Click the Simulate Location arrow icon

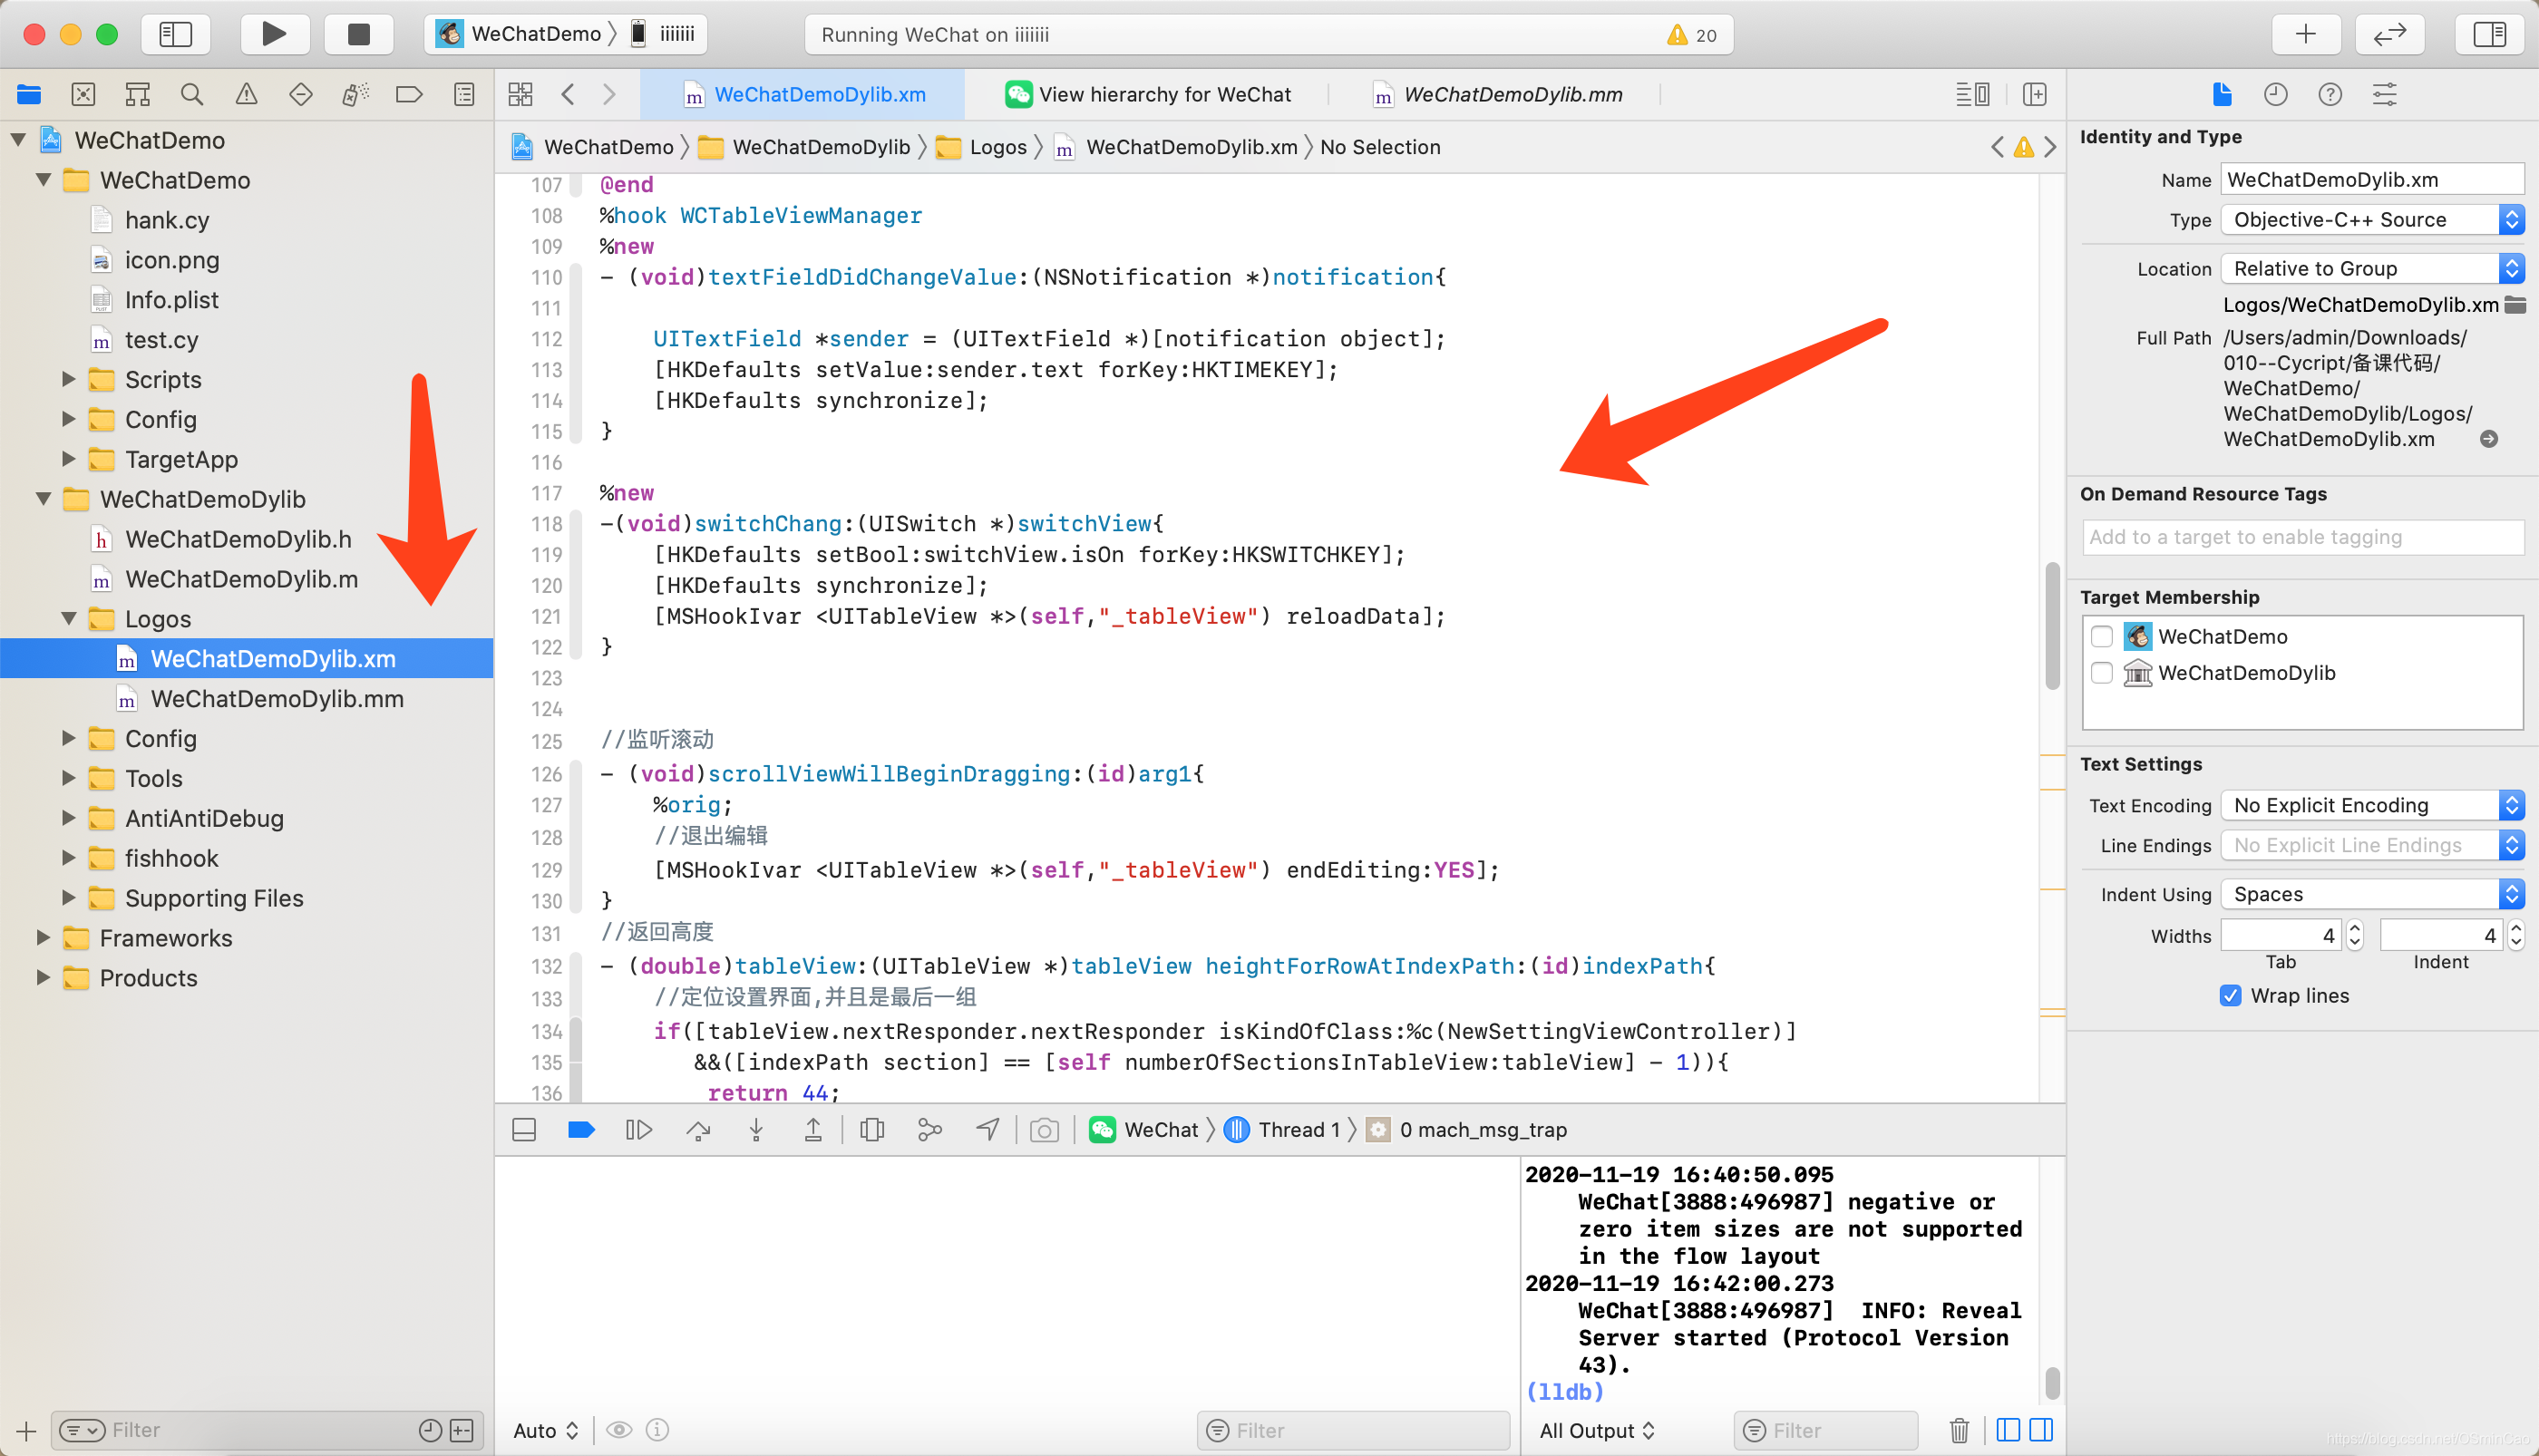tap(987, 1130)
